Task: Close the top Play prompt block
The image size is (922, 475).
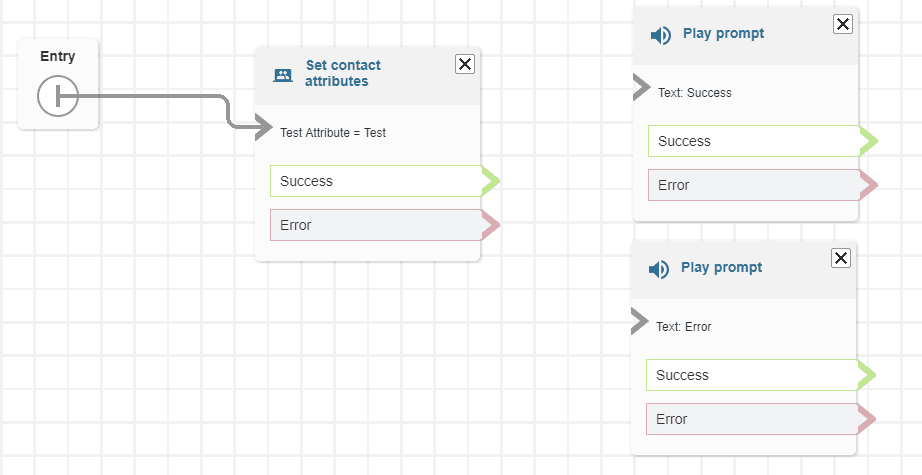Action: [843, 24]
